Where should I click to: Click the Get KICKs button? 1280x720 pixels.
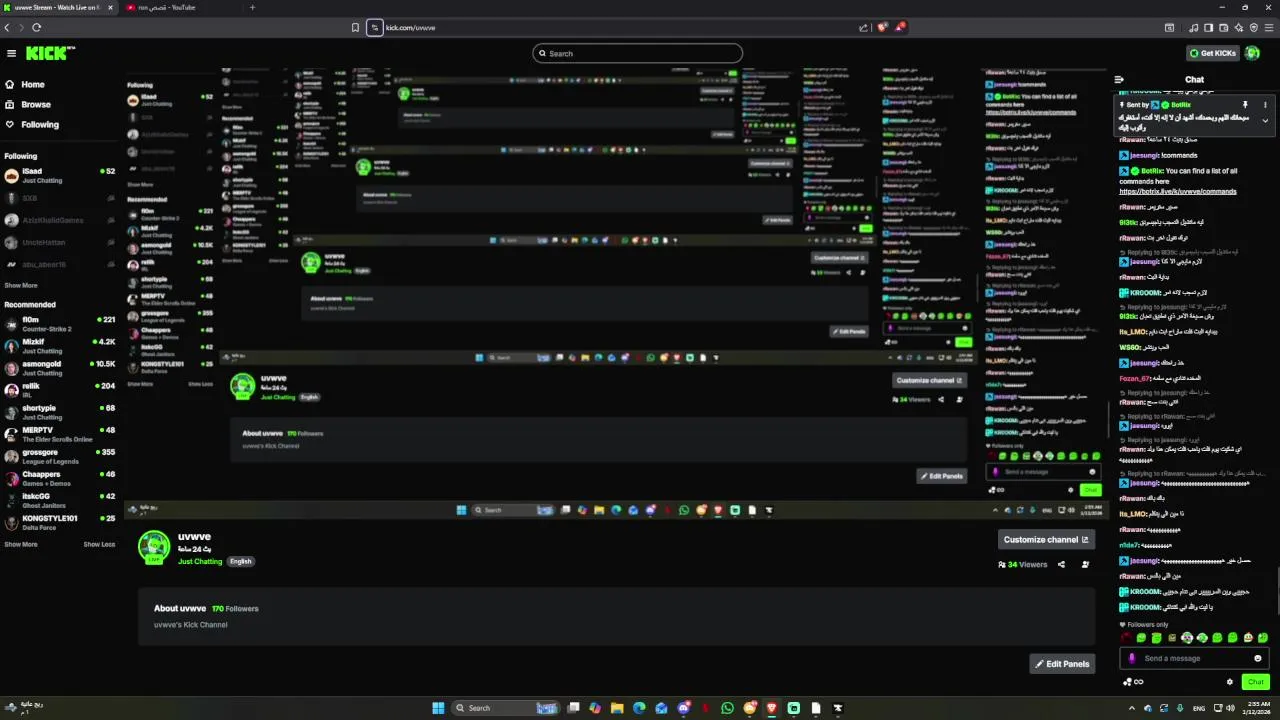[x=1213, y=53]
